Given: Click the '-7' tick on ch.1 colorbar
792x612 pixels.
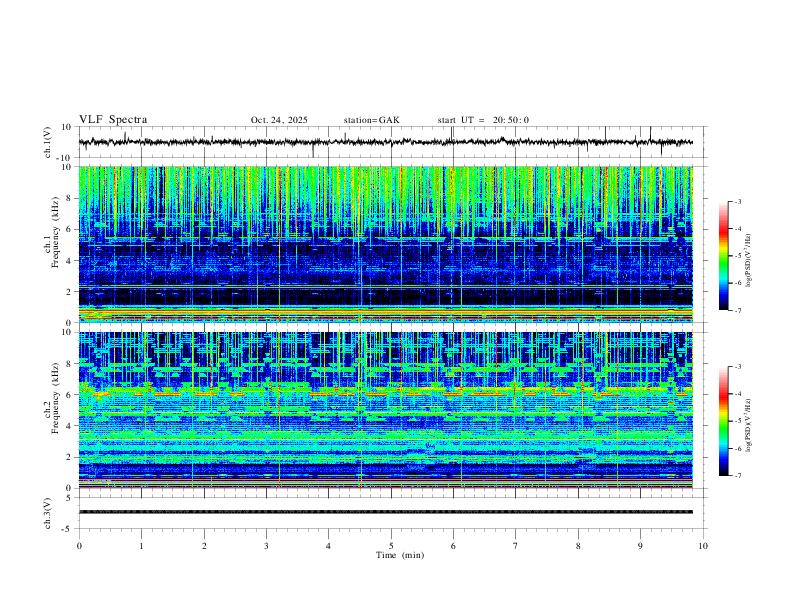Looking at the screenshot, I should click(738, 310).
